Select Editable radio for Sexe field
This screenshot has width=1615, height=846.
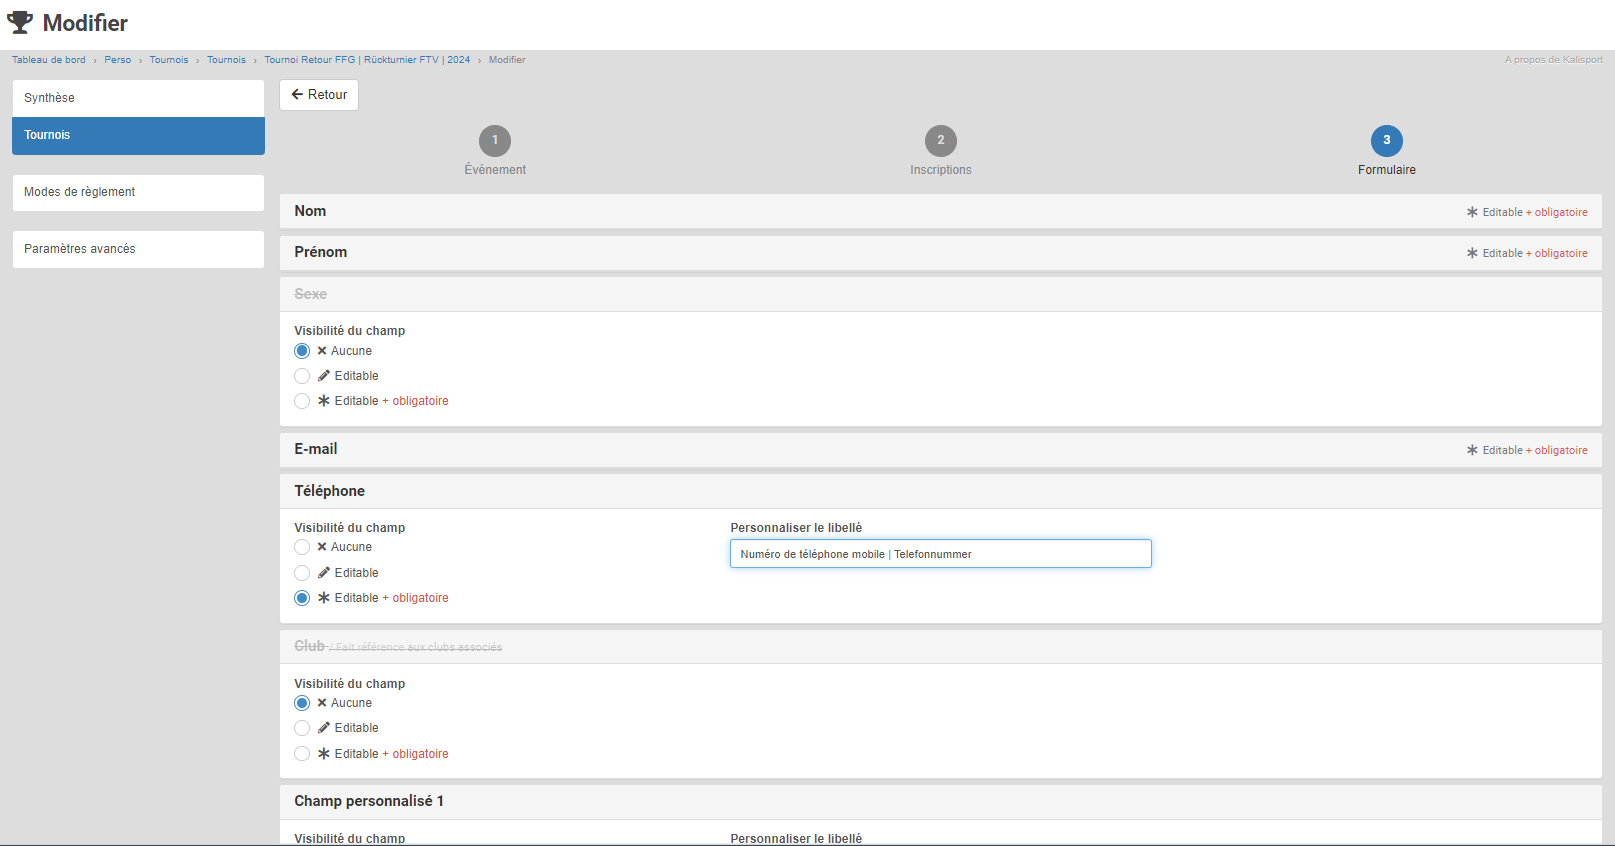(x=302, y=376)
